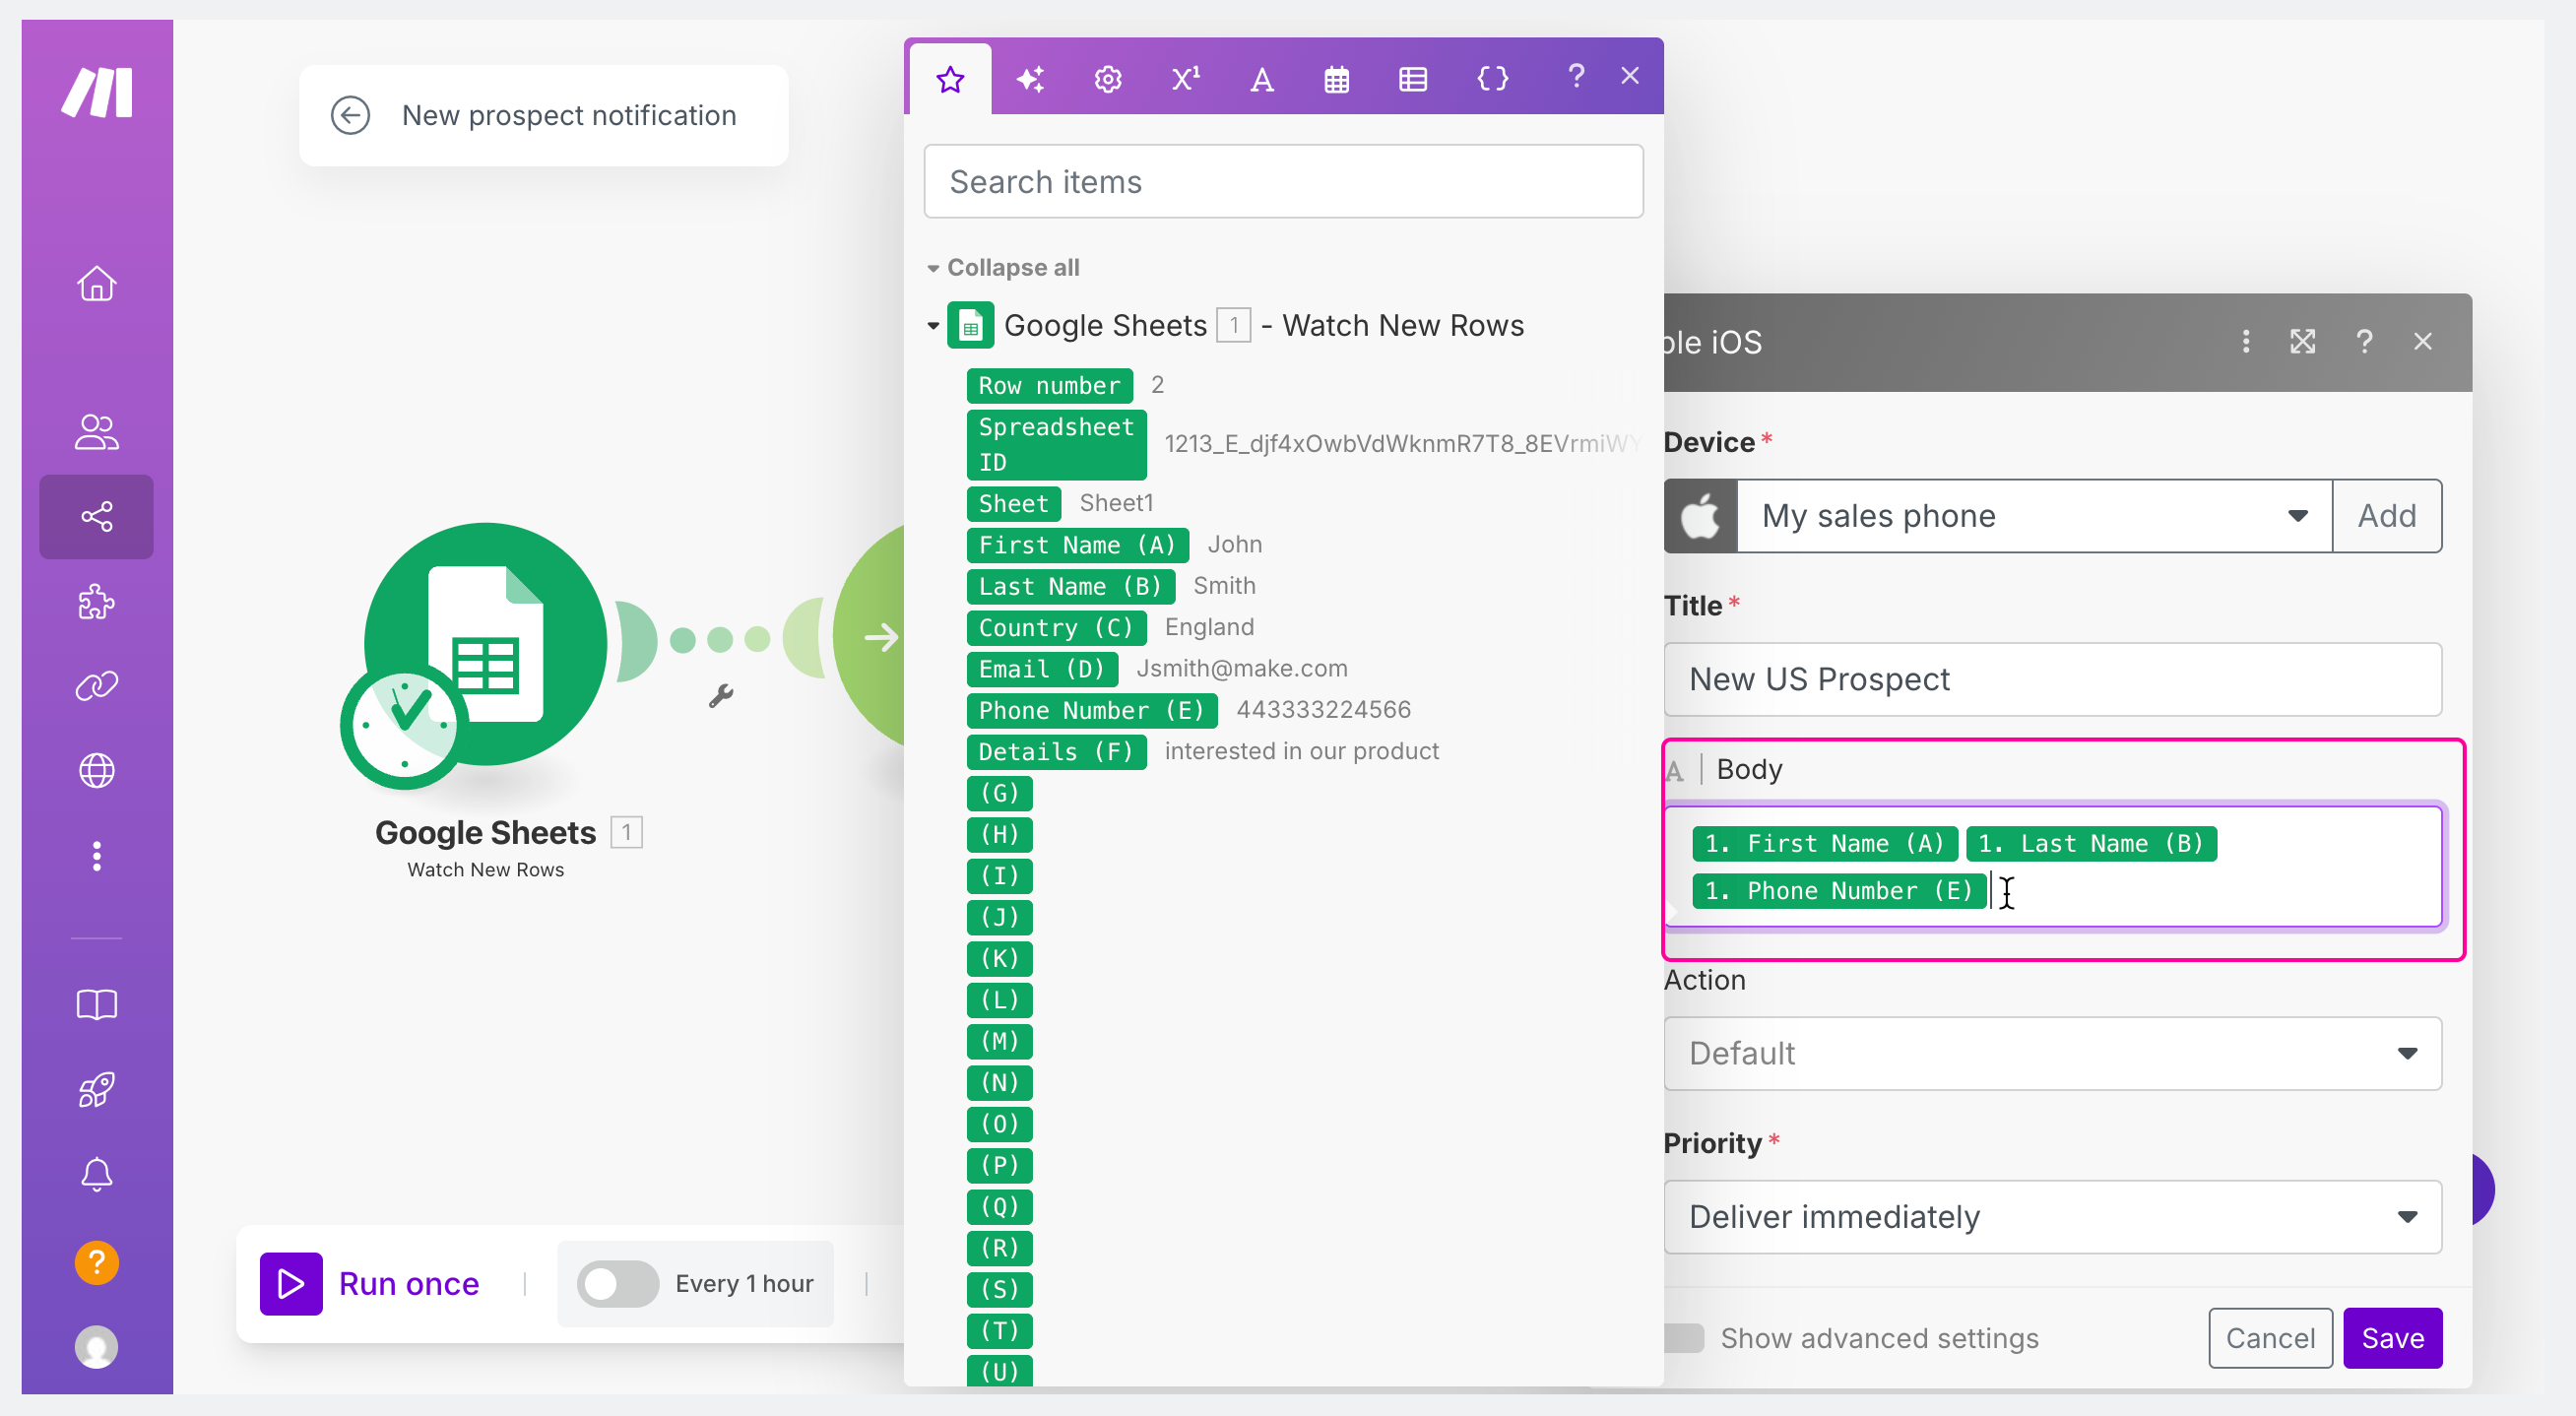Click the Save button

[x=2392, y=1338]
